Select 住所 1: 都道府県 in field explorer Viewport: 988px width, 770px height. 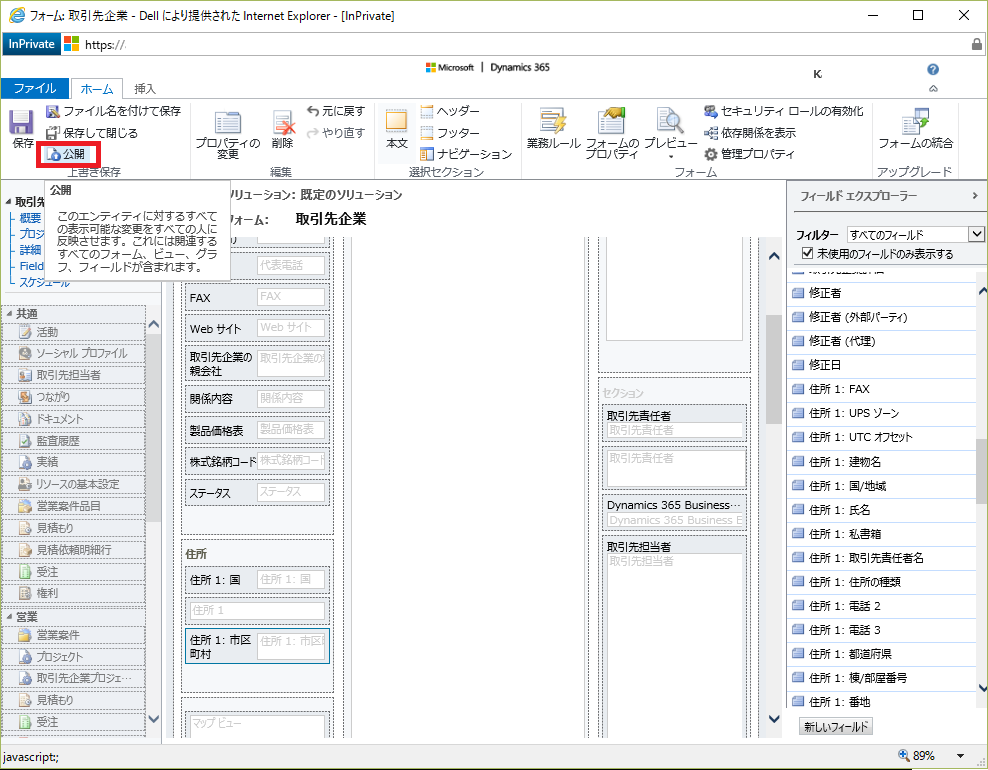click(883, 654)
